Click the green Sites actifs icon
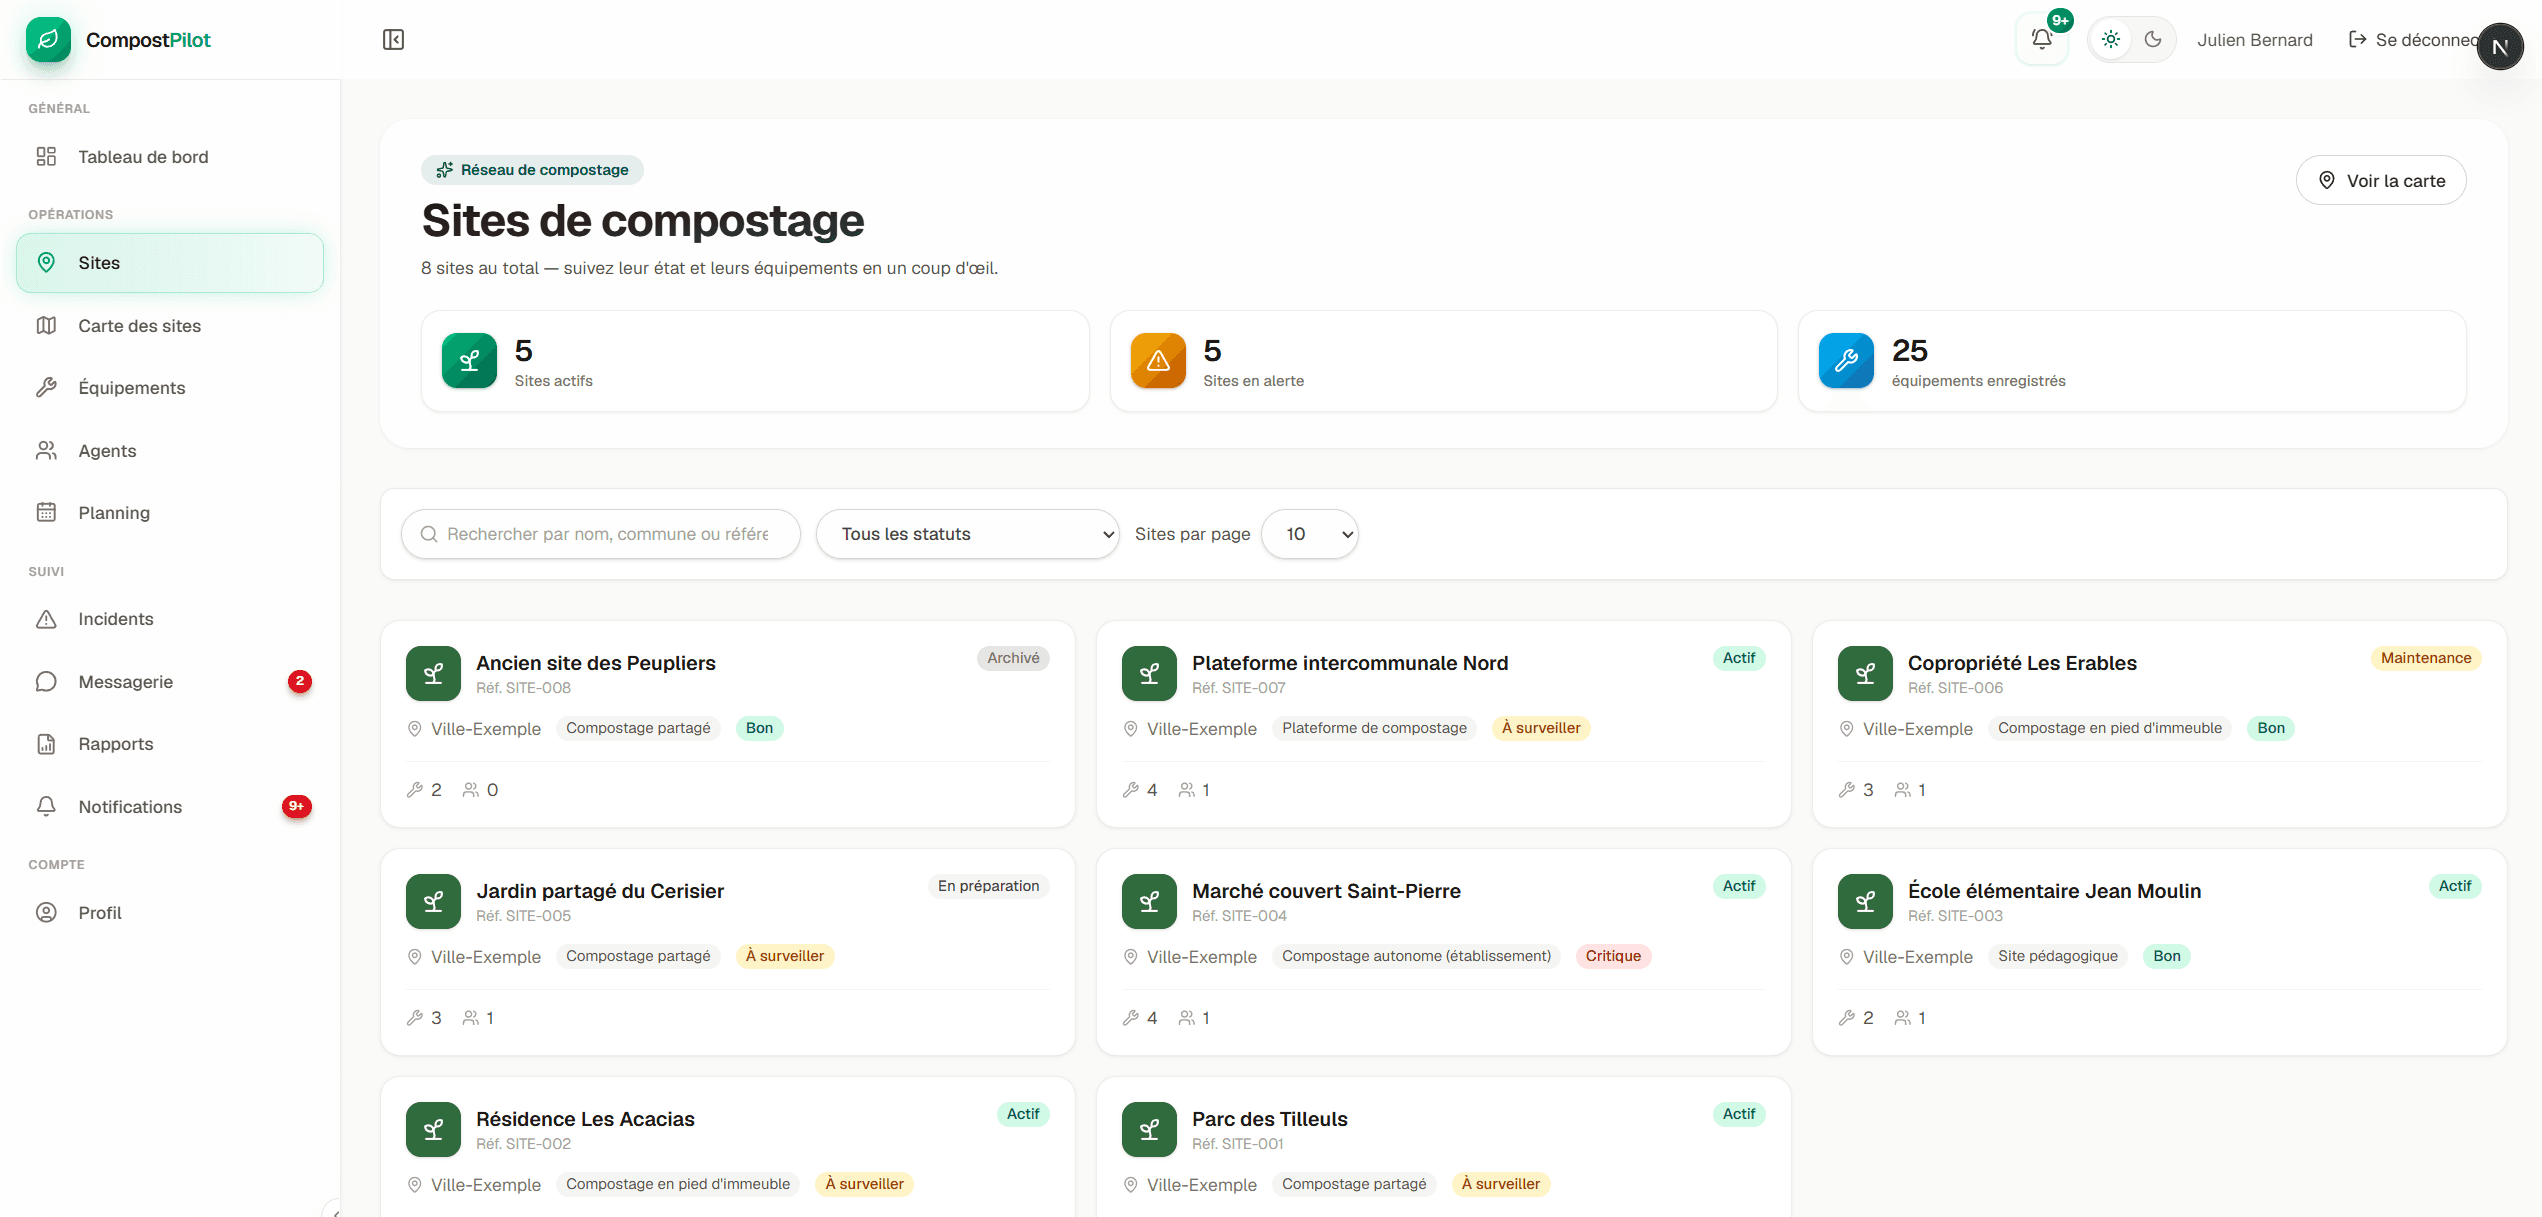The image size is (2542, 1217). [x=469, y=361]
